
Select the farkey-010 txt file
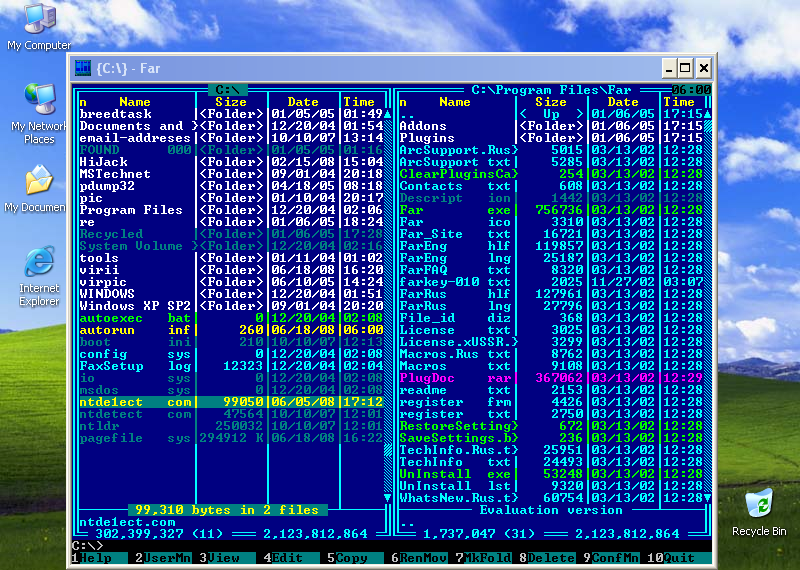[x=551, y=282]
